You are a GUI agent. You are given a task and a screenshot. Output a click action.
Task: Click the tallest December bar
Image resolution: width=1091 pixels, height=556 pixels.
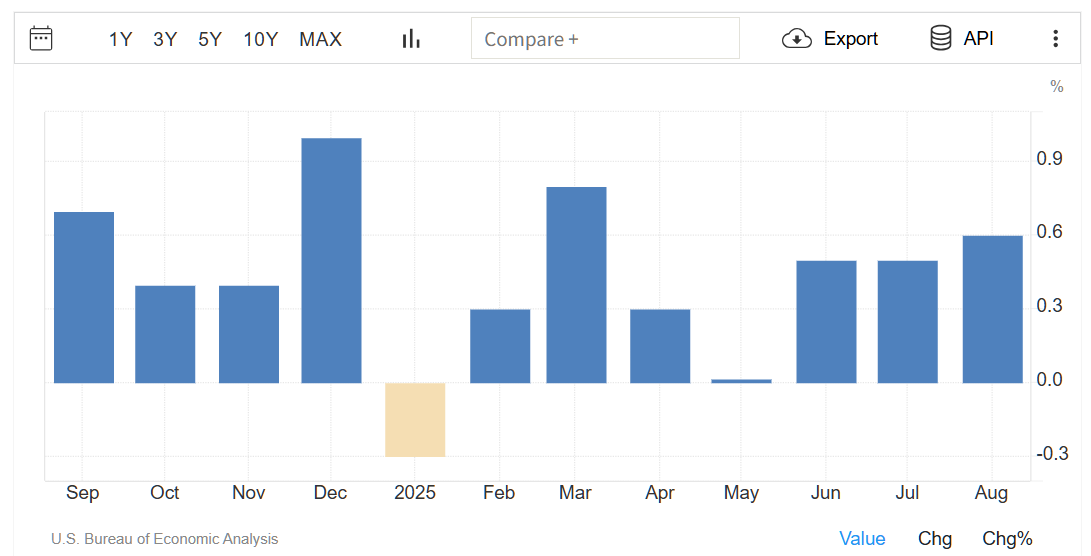[331, 260]
